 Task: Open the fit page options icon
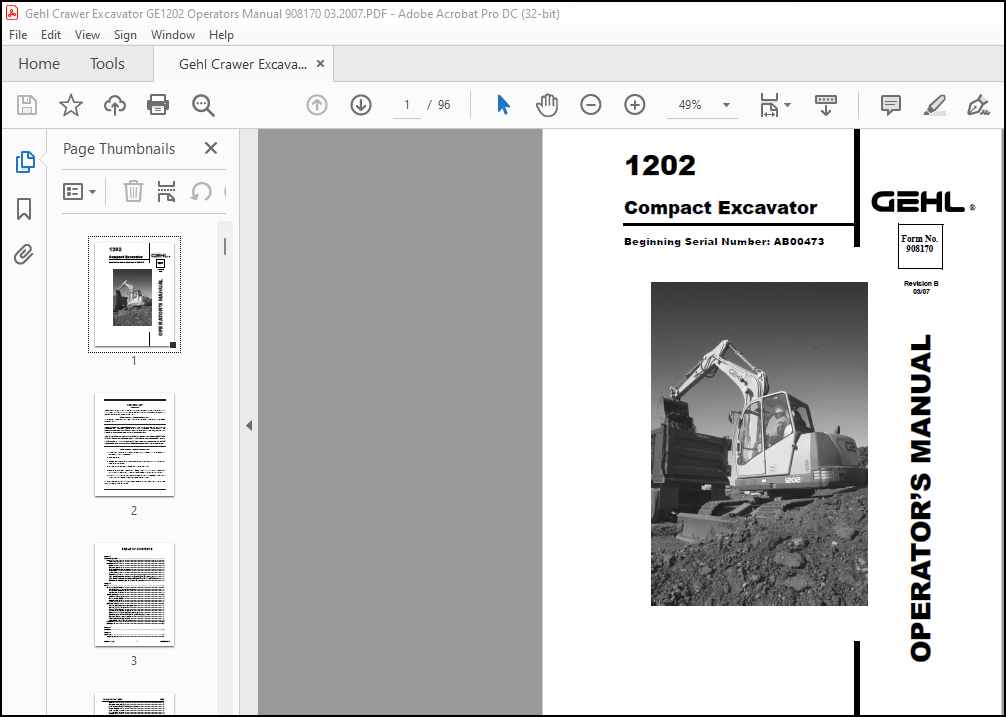769,105
